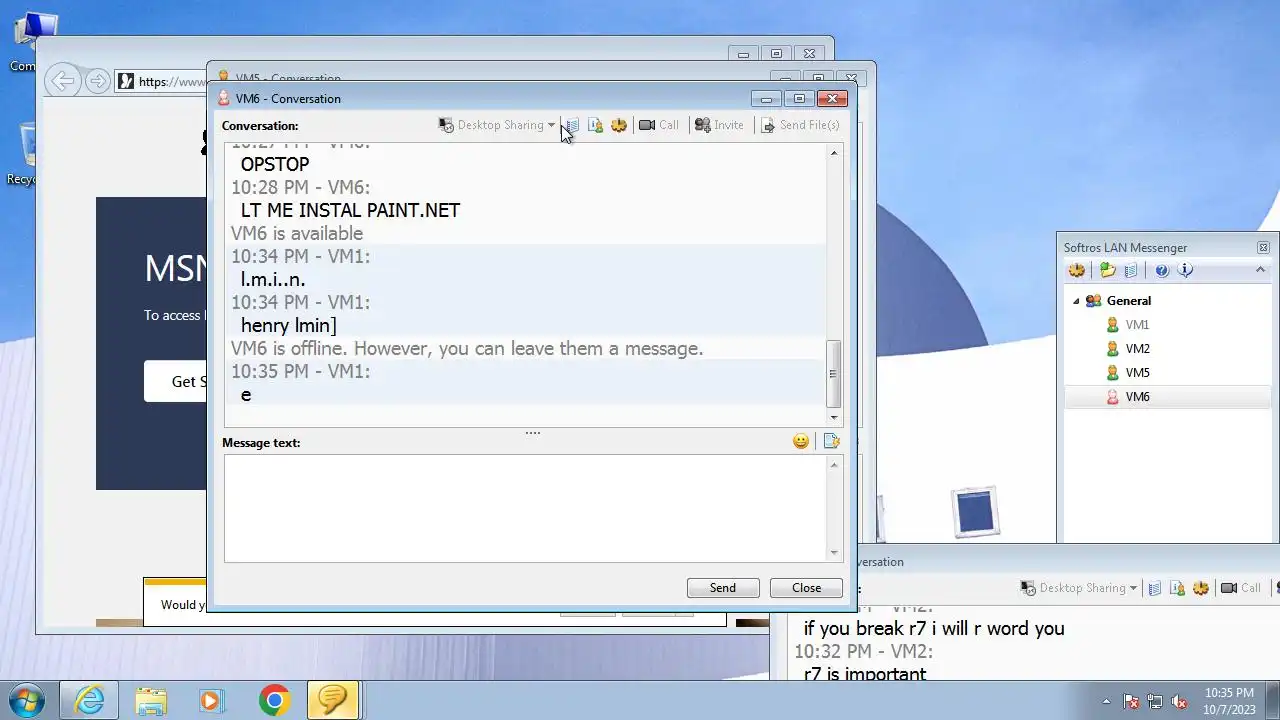Image resolution: width=1280 pixels, height=720 pixels.
Task: Collapse the General group in user list
Action: point(1076,301)
